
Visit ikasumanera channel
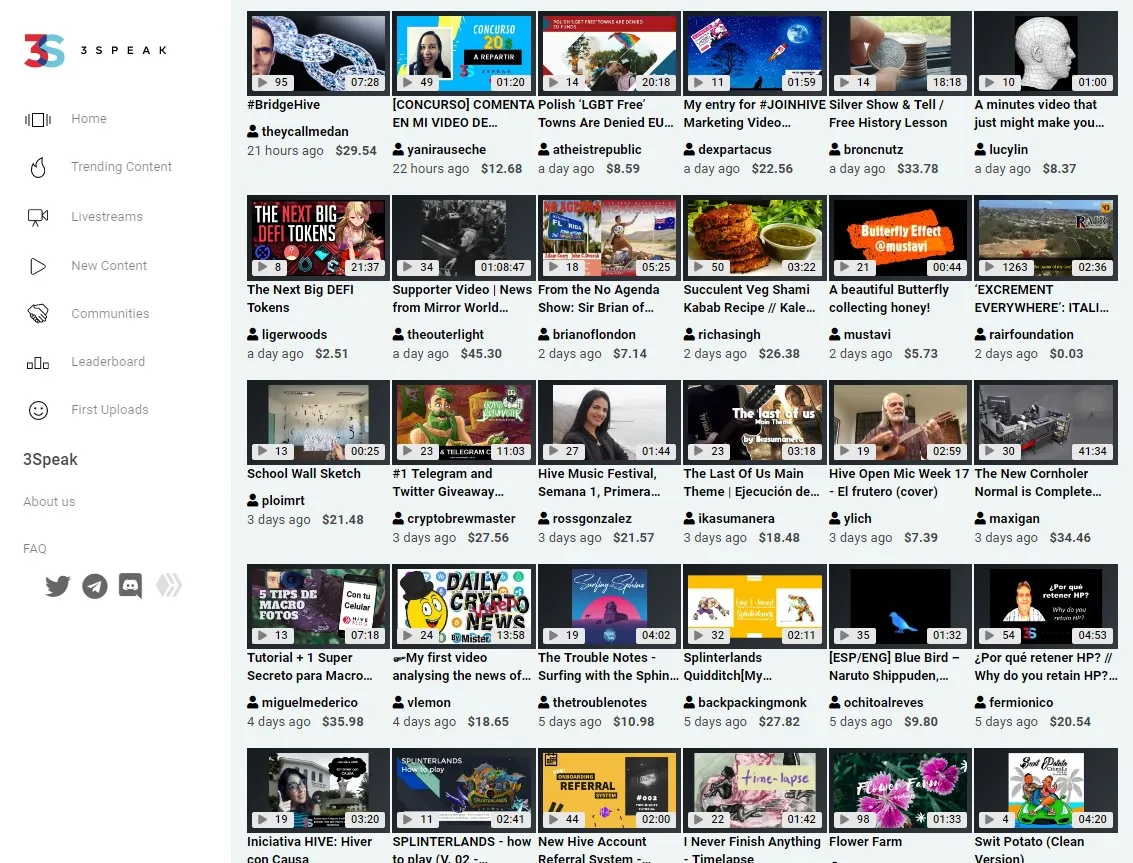click(x=736, y=519)
